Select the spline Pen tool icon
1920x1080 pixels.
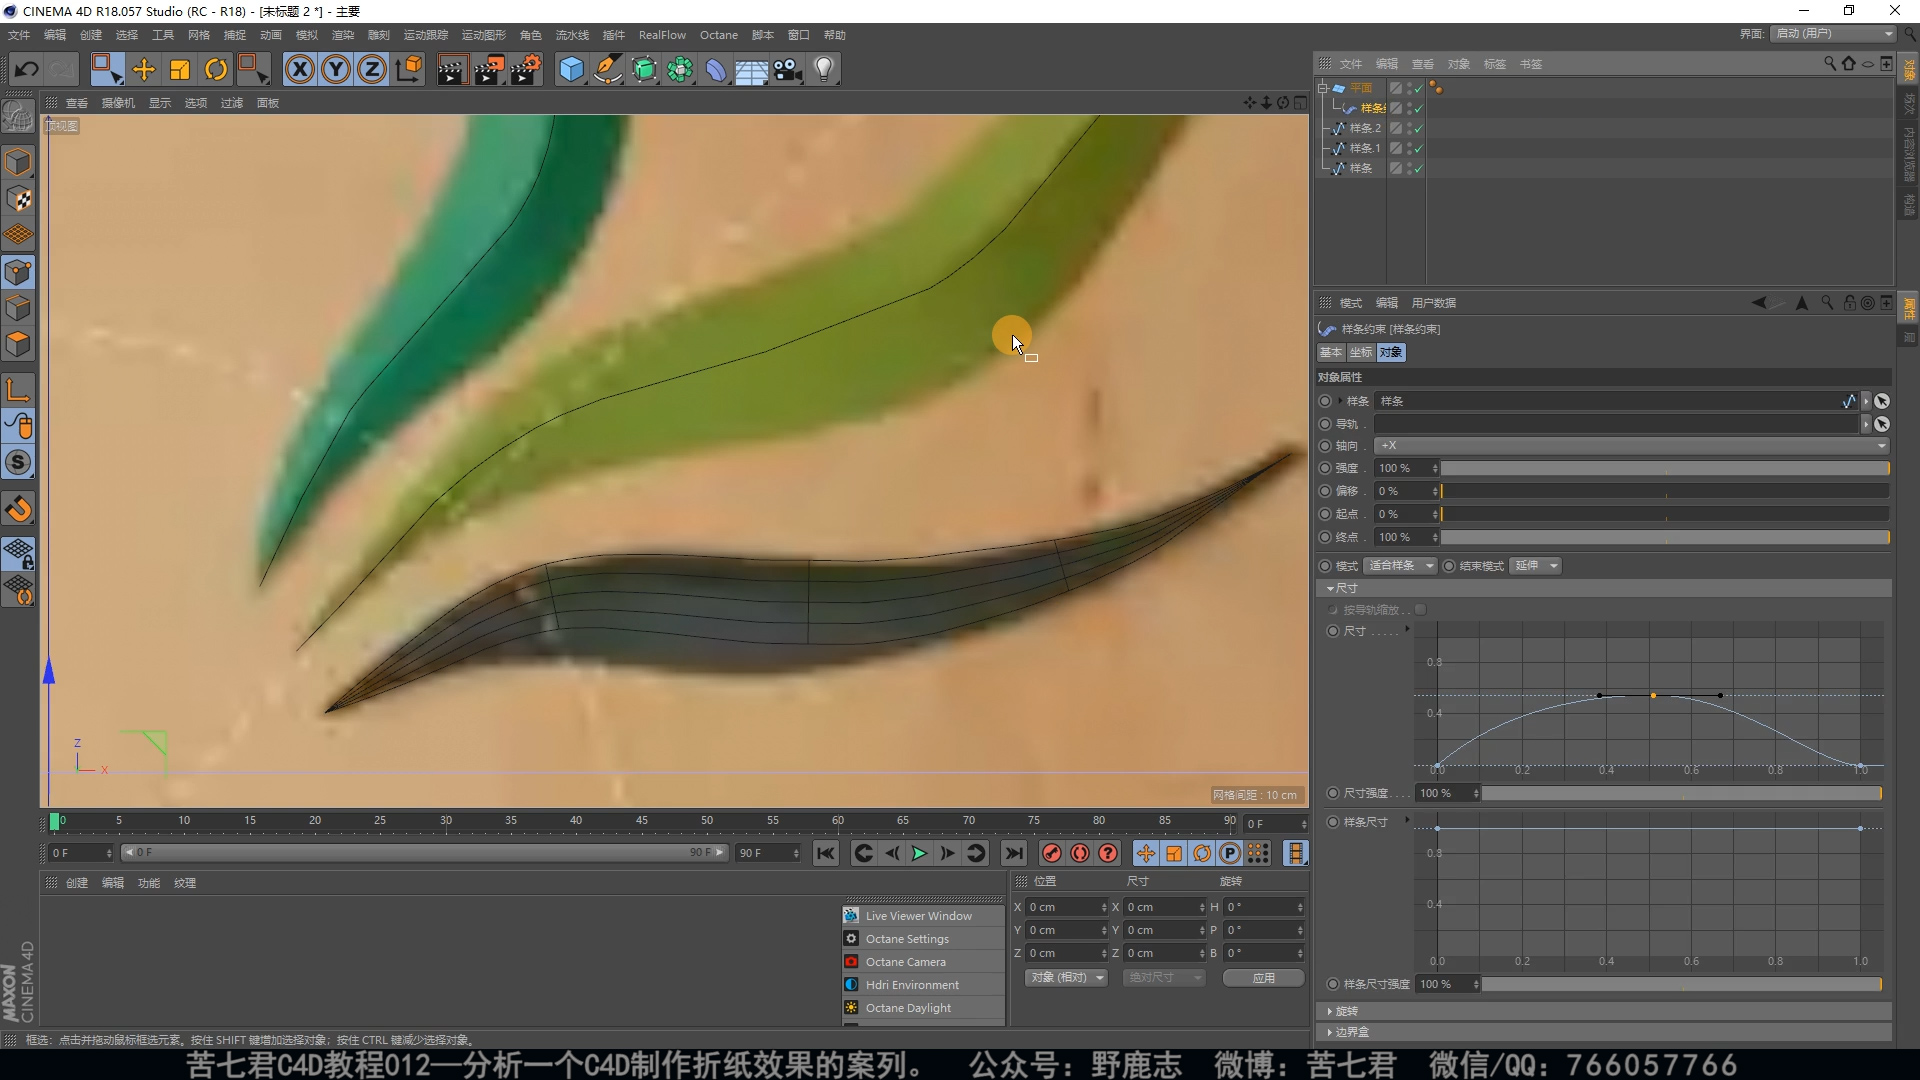[x=607, y=69]
